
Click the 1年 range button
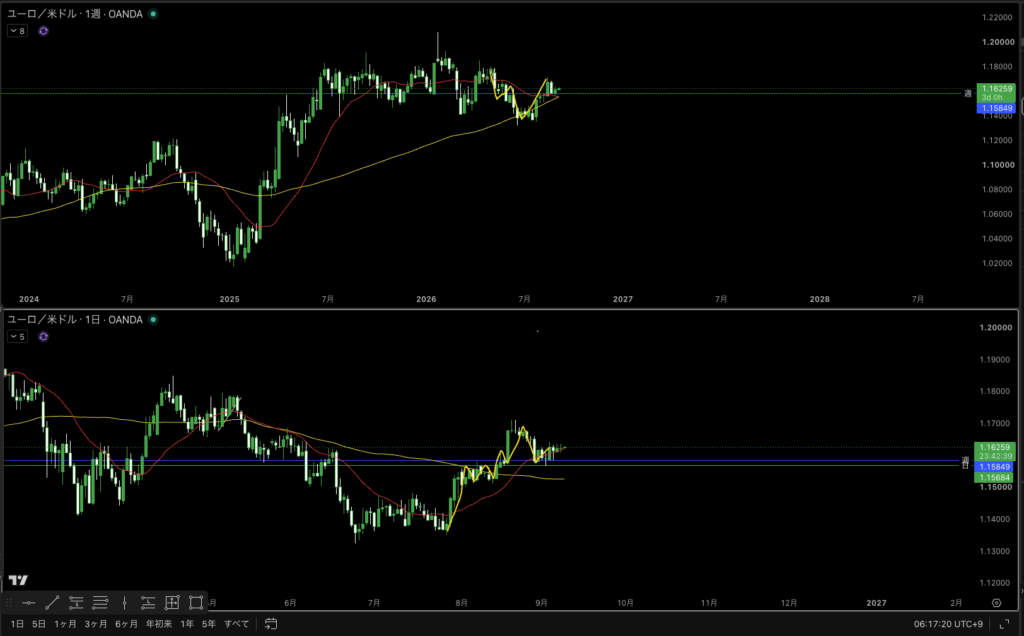pyautogui.click(x=187, y=624)
